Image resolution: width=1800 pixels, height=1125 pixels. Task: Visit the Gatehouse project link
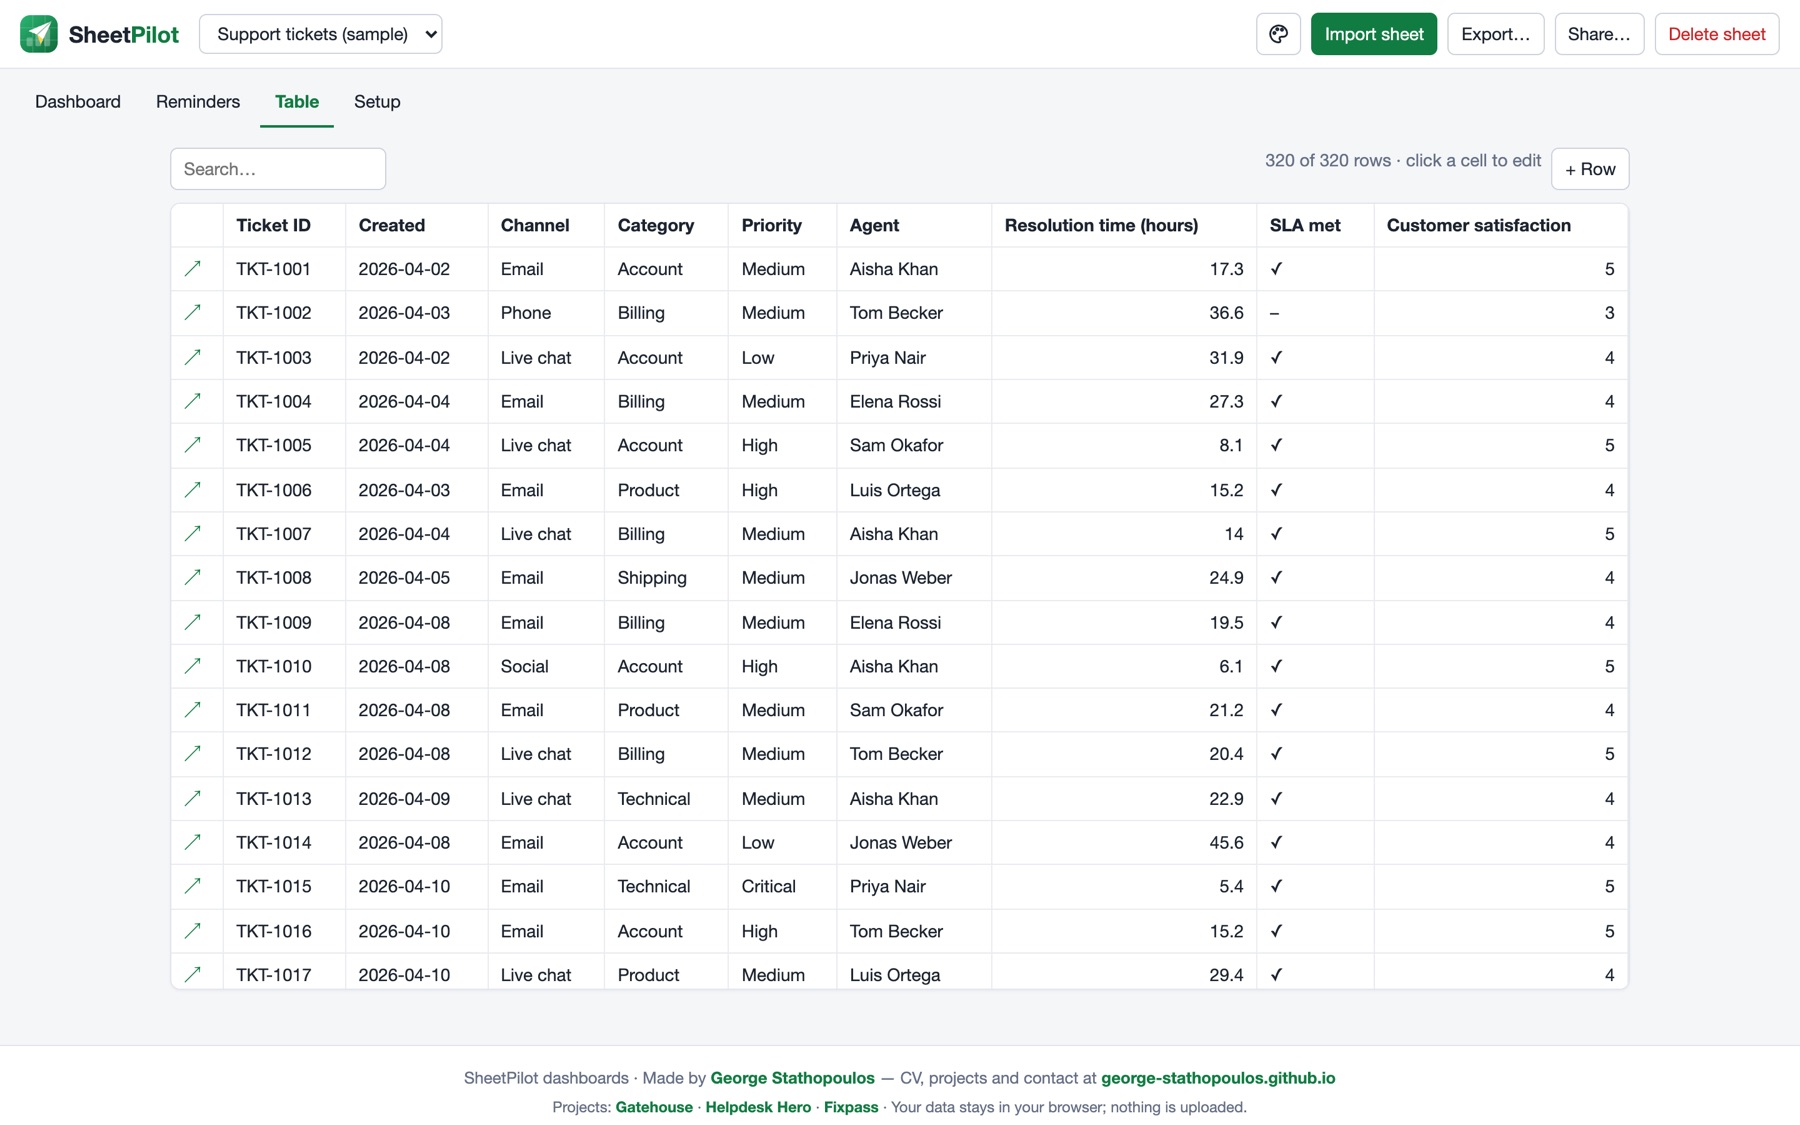pos(654,1107)
